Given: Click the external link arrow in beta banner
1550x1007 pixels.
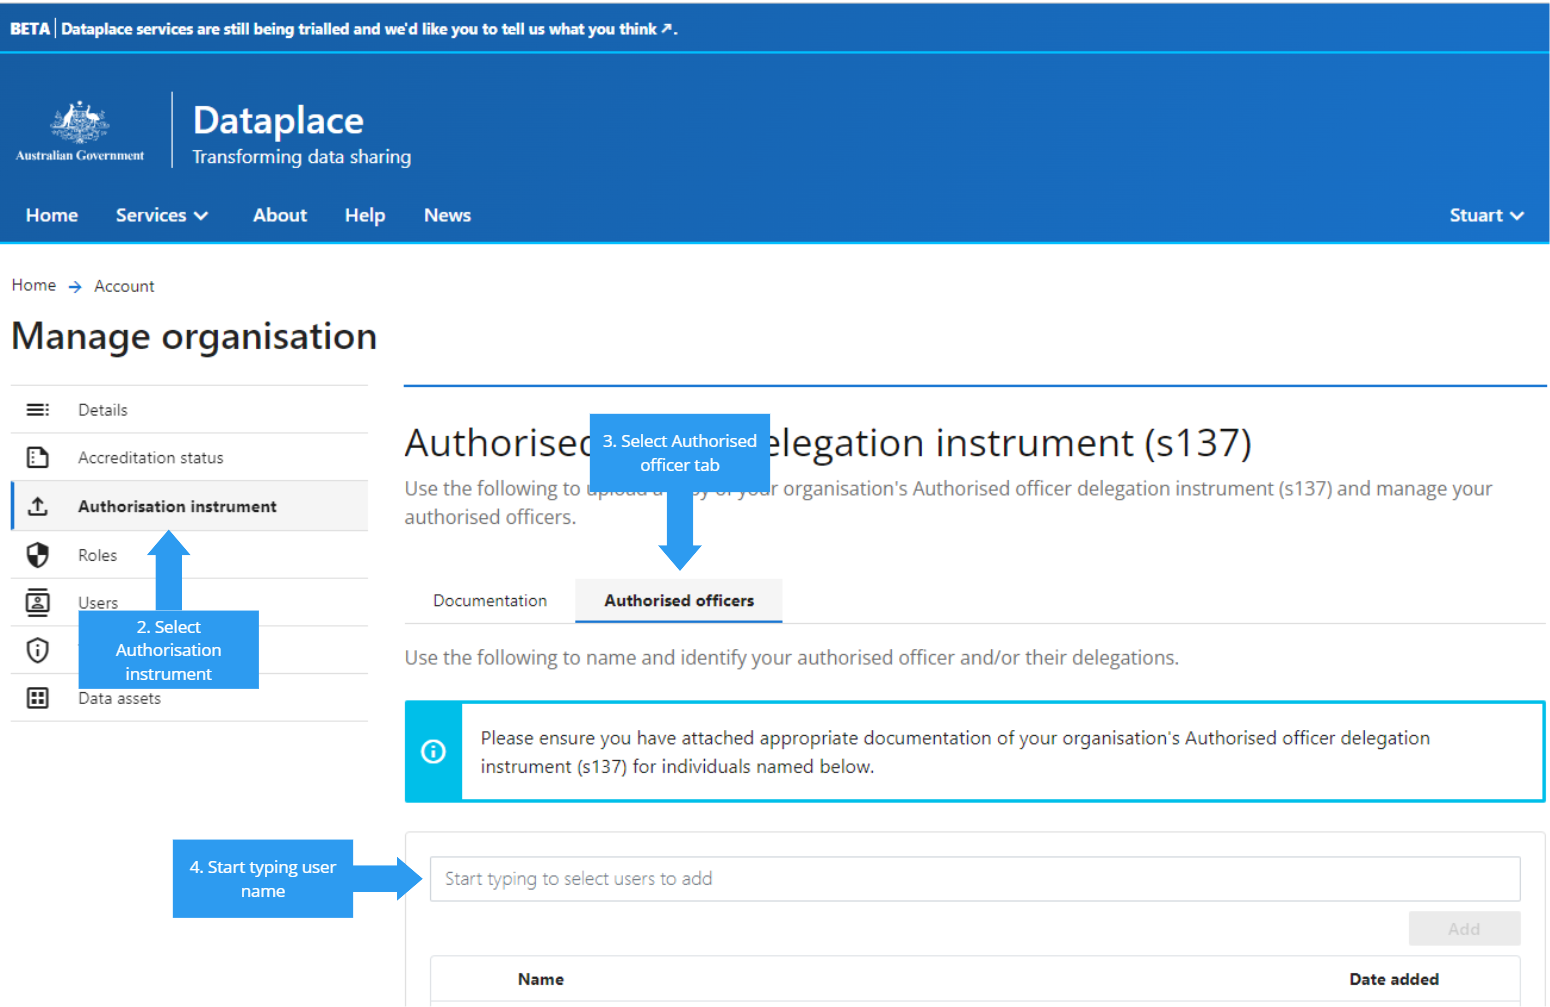Looking at the screenshot, I should 666,29.
